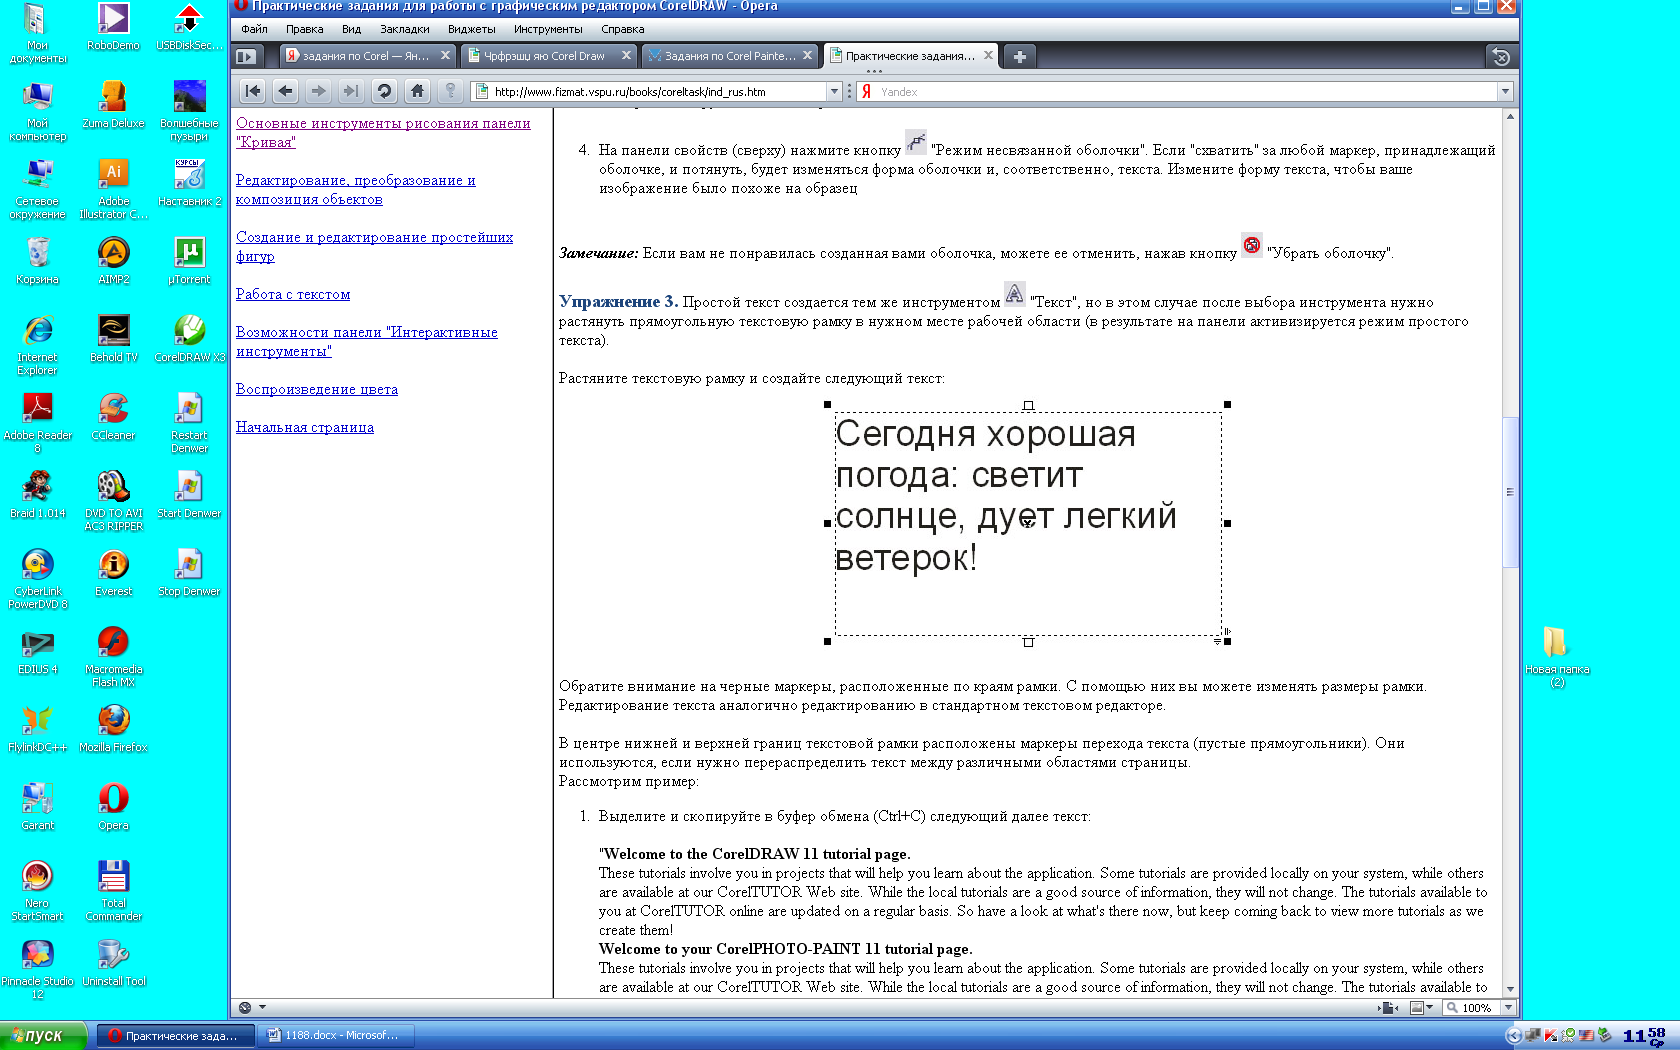This screenshot has width=1680, height=1050.
Task: Open the Закладки menu
Action: (x=404, y=29)
